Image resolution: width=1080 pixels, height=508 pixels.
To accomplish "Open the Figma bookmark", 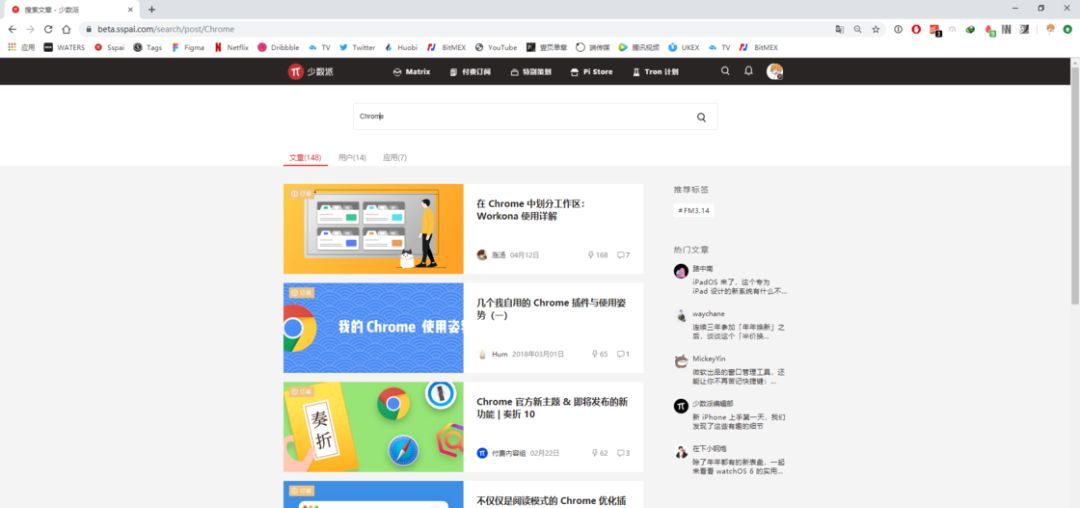I will pos(188,47).
